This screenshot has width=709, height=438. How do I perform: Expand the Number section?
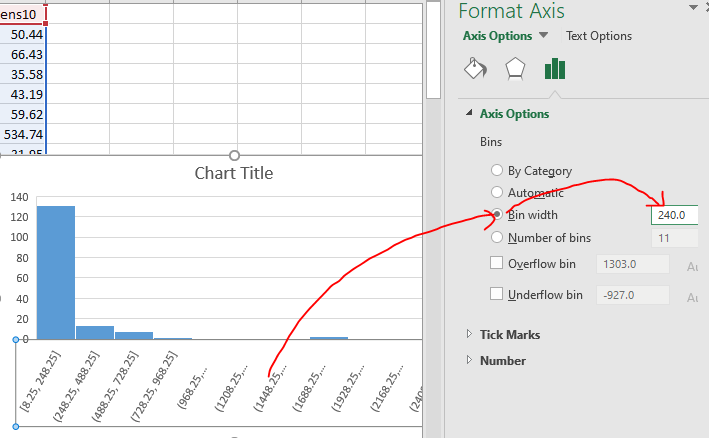pyautogui.click(x=470, y=360)
